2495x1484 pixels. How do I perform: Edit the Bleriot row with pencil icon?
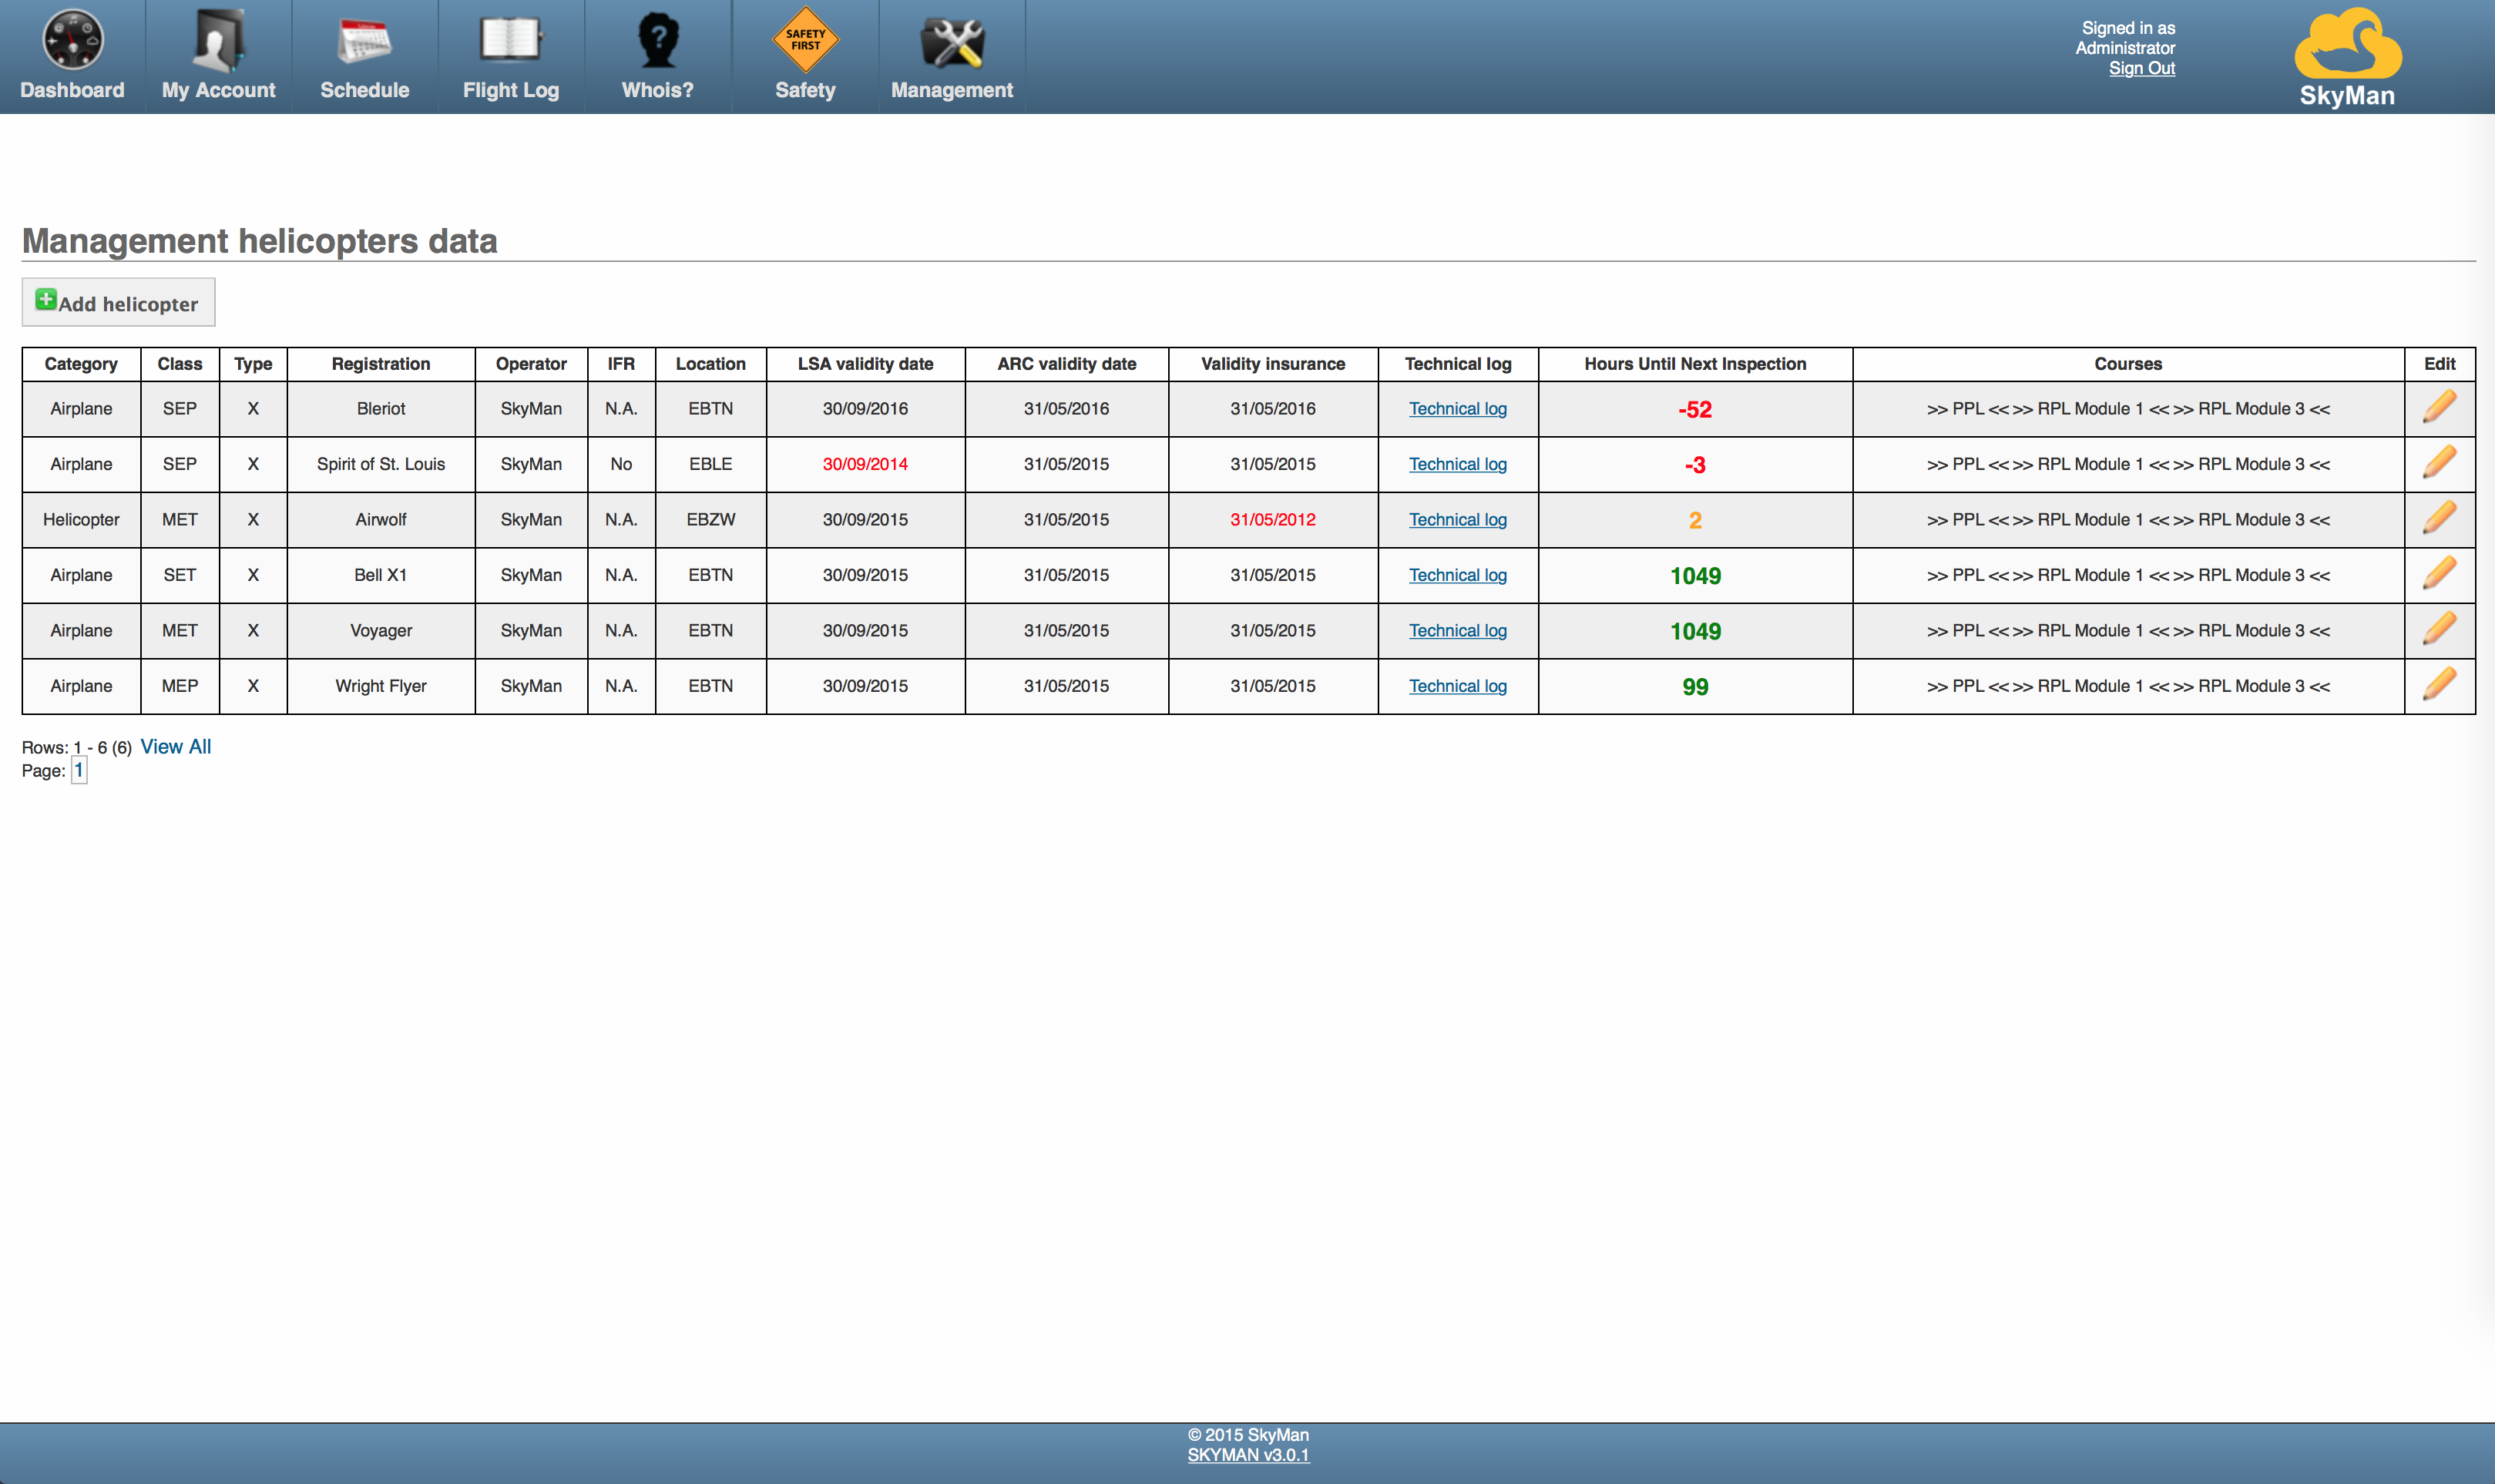point(2439,408)
